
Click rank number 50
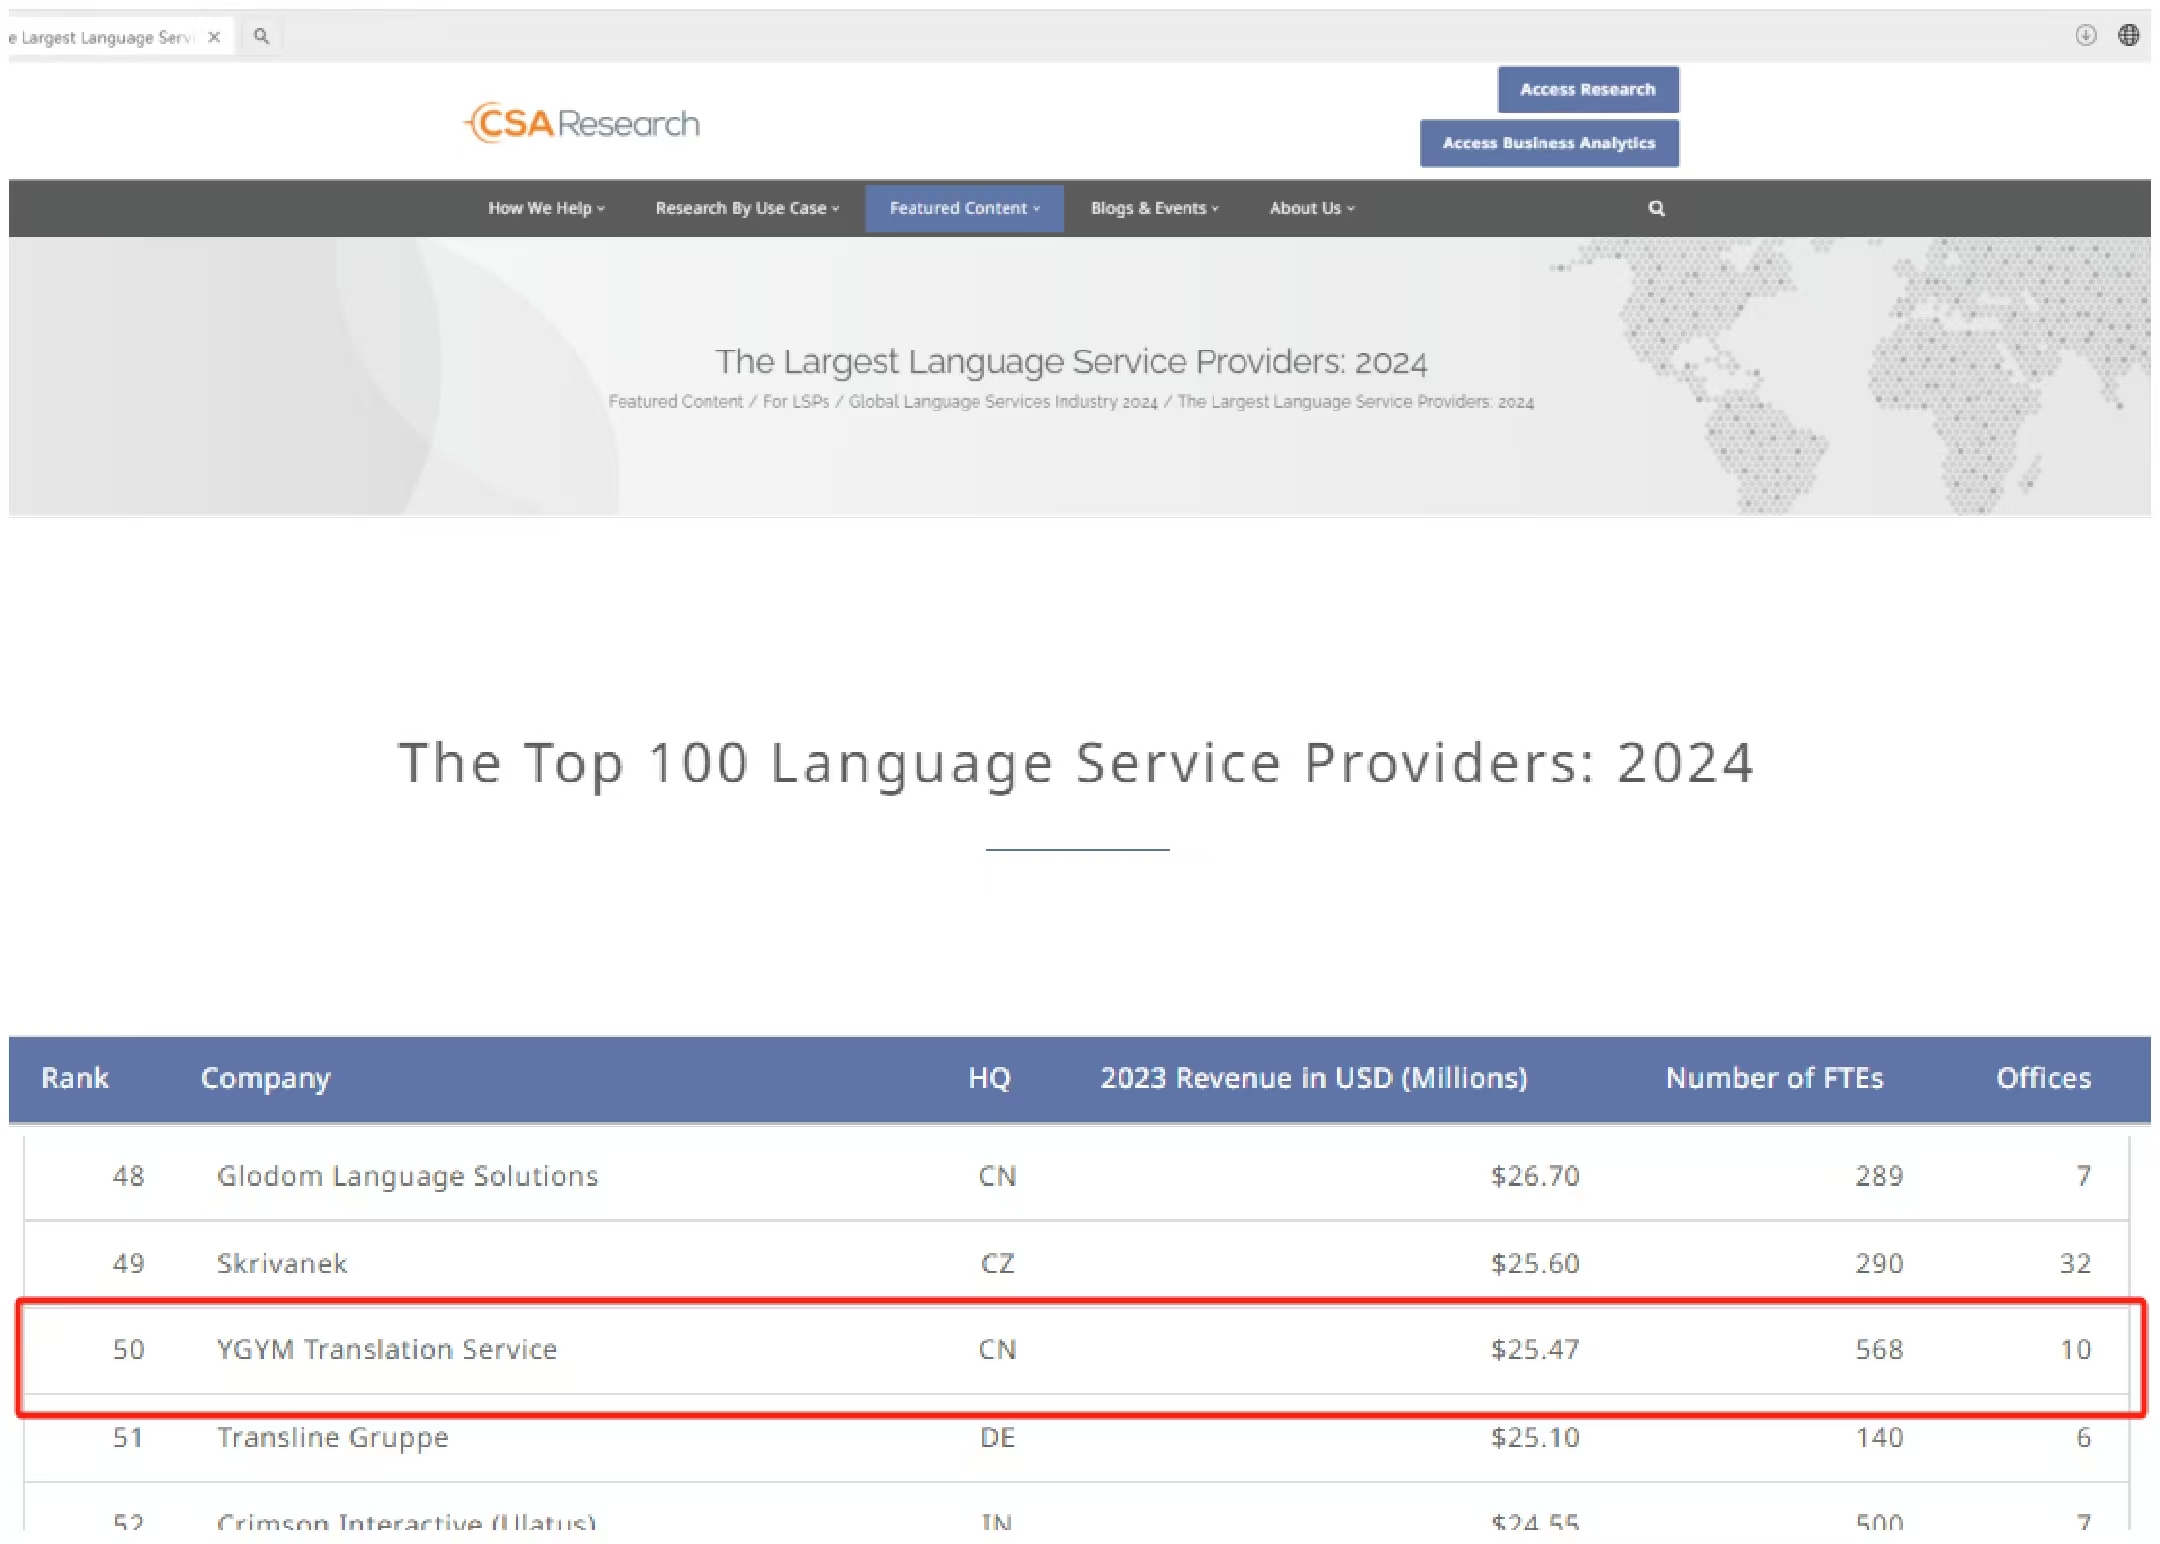coord(128,1349)
